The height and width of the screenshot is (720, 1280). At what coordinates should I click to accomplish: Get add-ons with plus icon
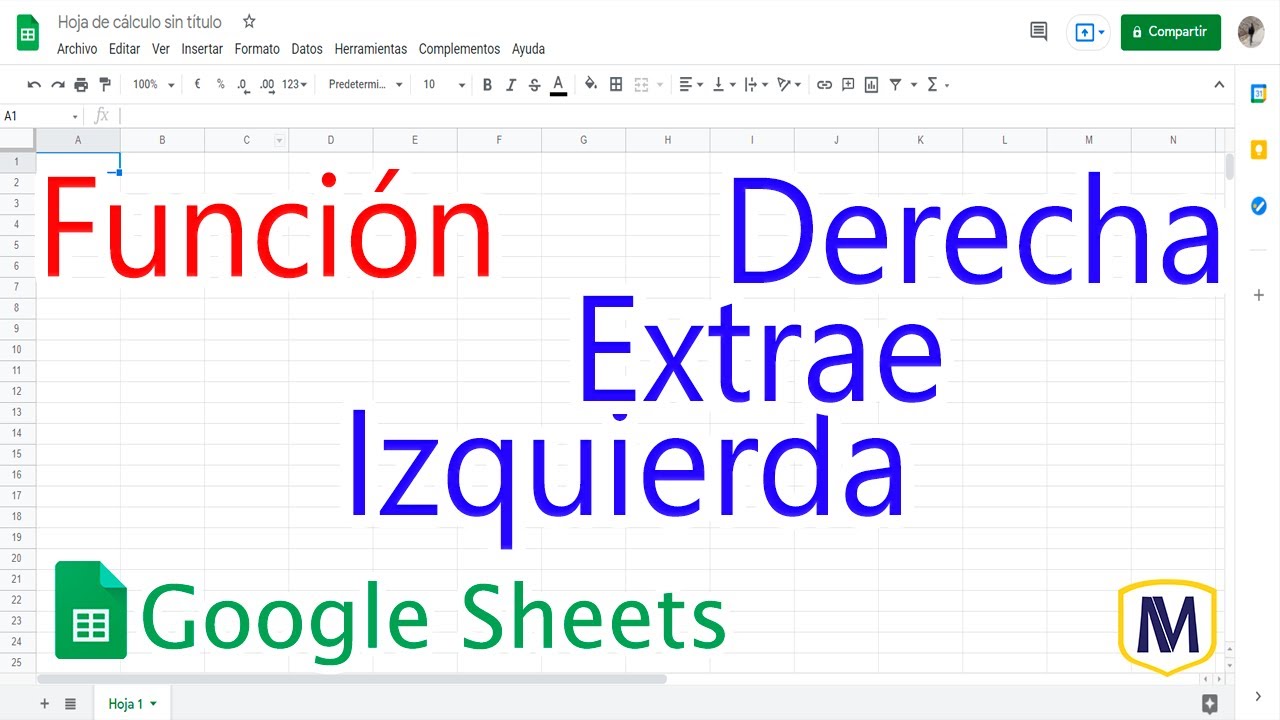point(1259,295)
